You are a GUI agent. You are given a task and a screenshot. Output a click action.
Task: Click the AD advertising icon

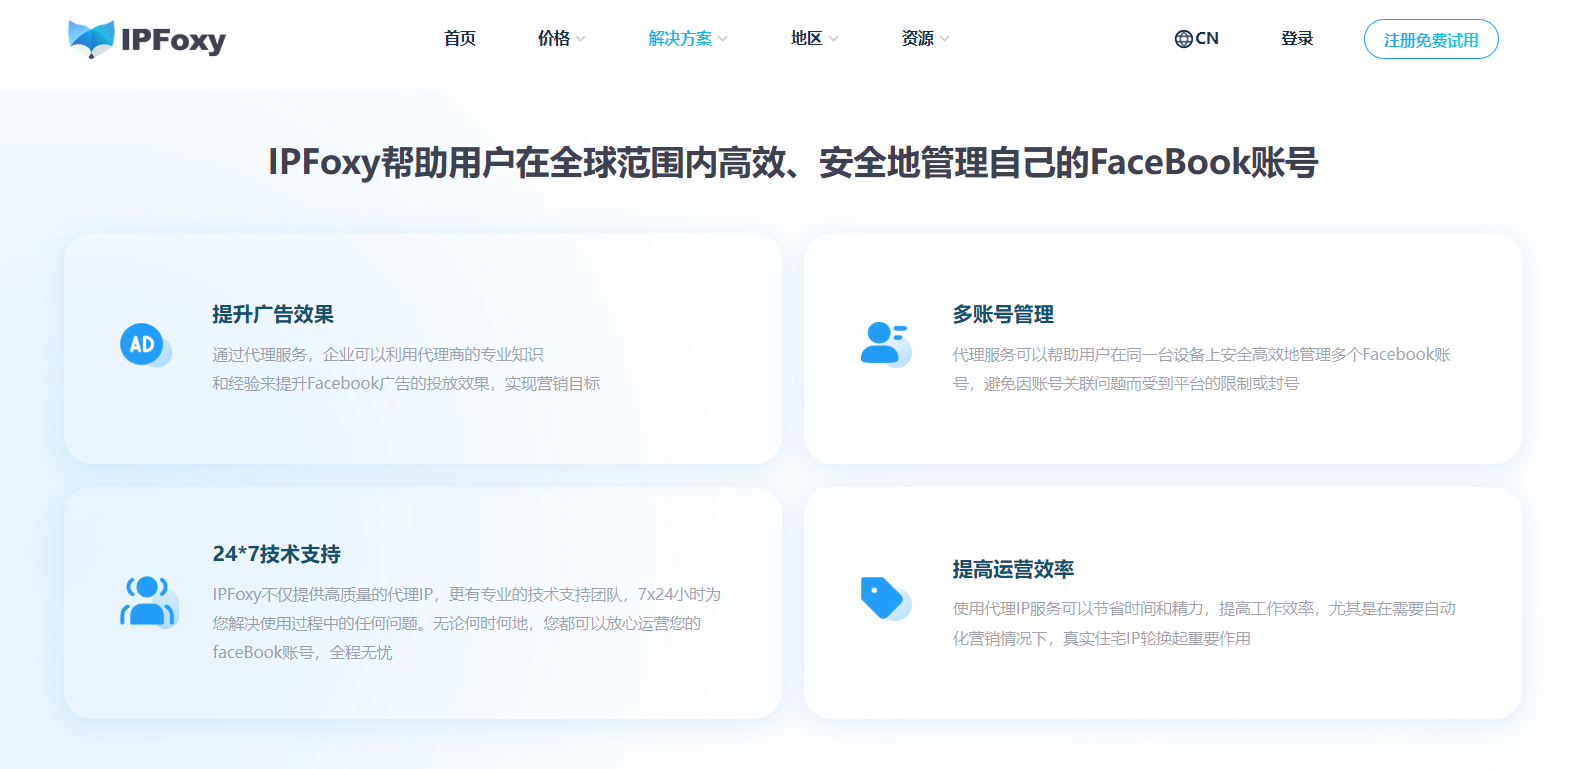pyautogui.click(x=145, y=345)
